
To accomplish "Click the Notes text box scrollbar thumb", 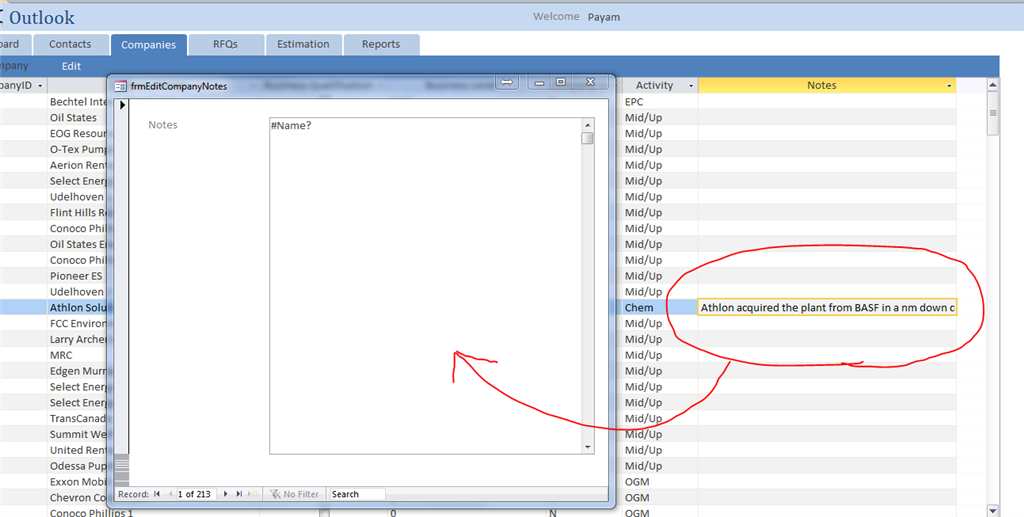I will pyautogui.click(x=588, y=138).
